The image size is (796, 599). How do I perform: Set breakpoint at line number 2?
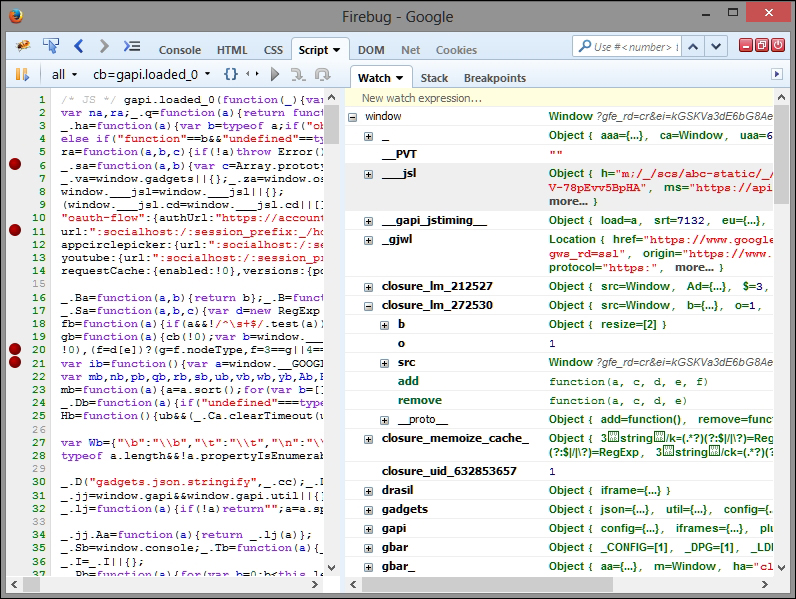click(x=42, y=113)
